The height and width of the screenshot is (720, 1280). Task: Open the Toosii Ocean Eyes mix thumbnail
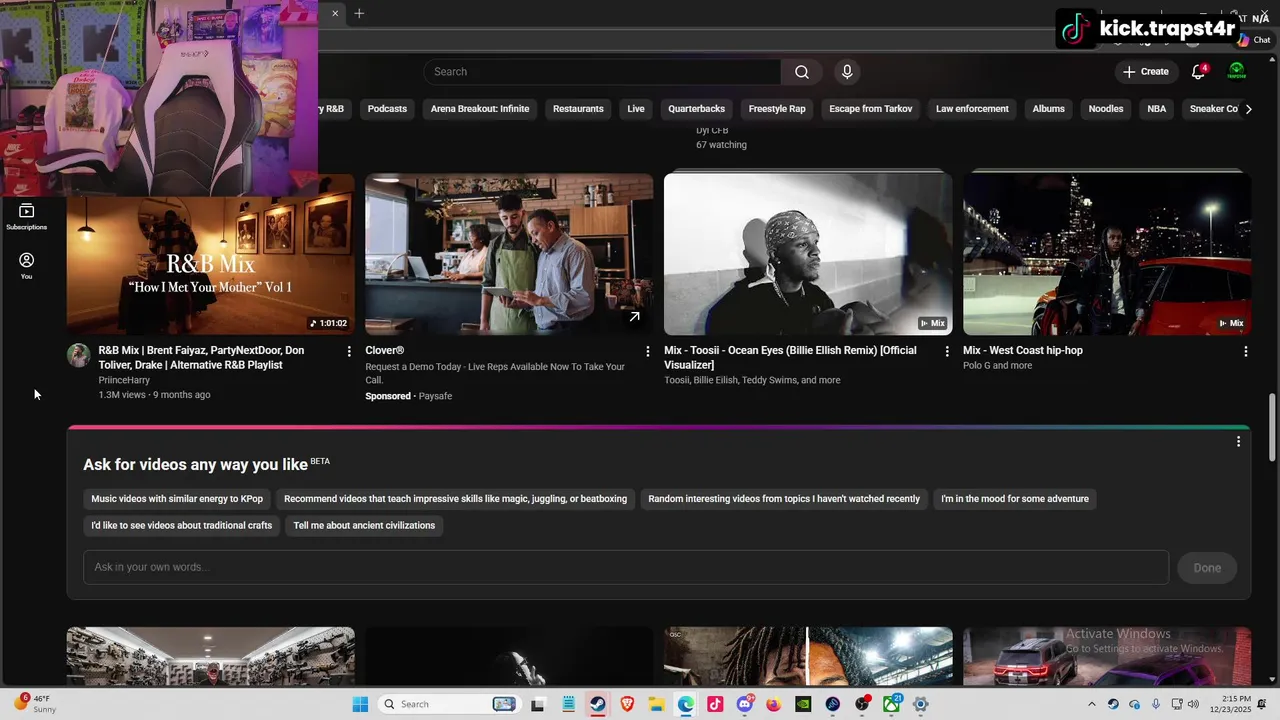coord(808,254)
